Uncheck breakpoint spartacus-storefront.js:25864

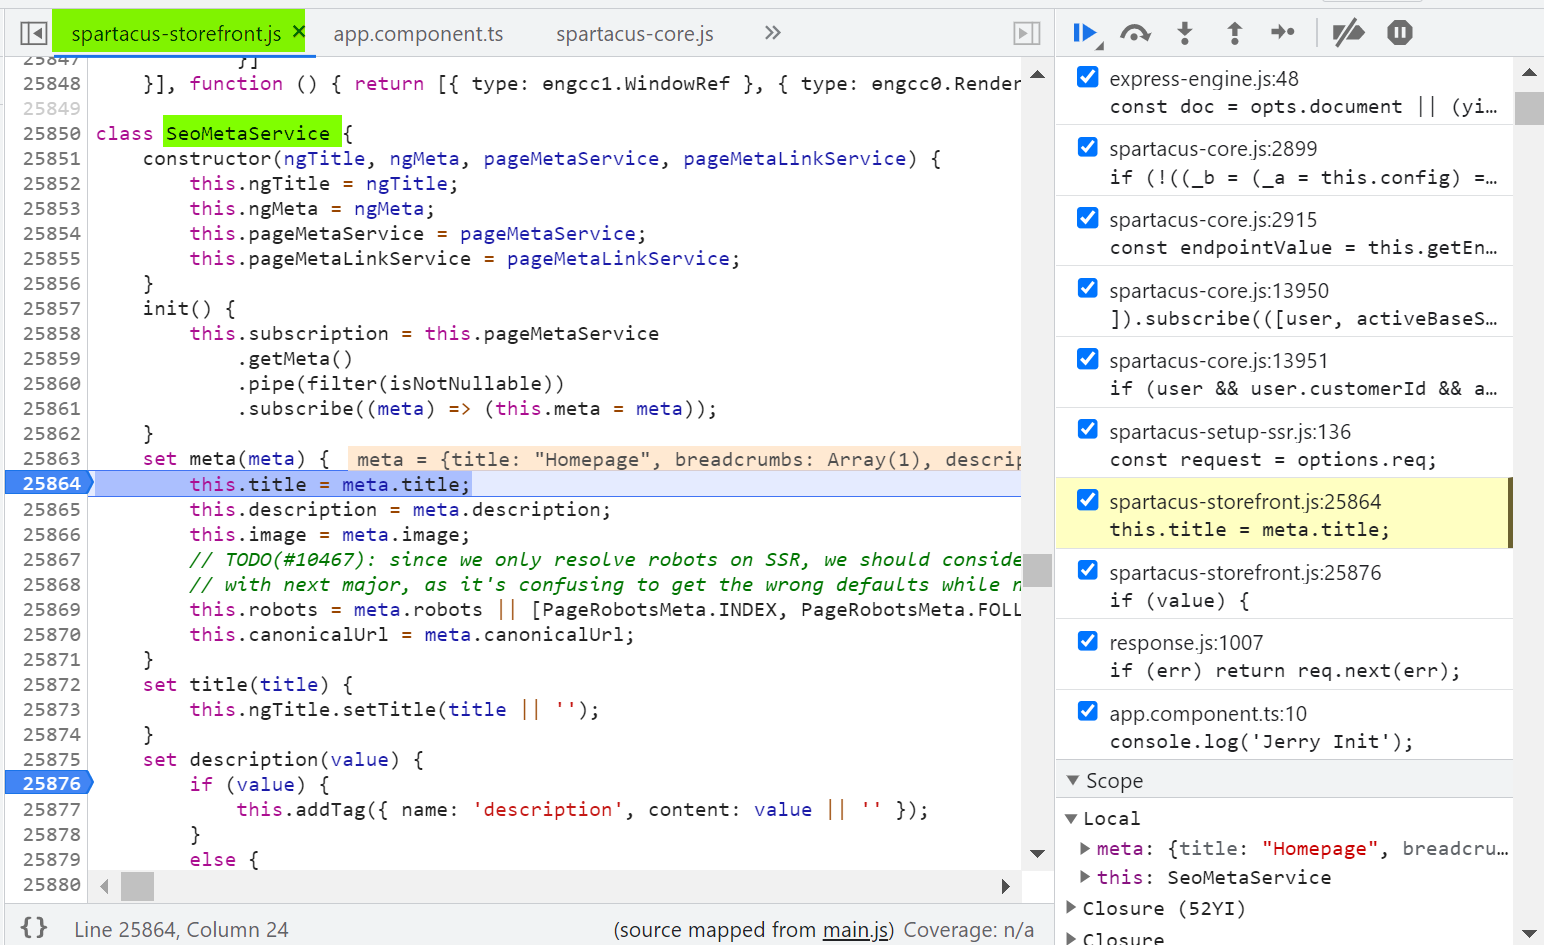coord(1088,500)
